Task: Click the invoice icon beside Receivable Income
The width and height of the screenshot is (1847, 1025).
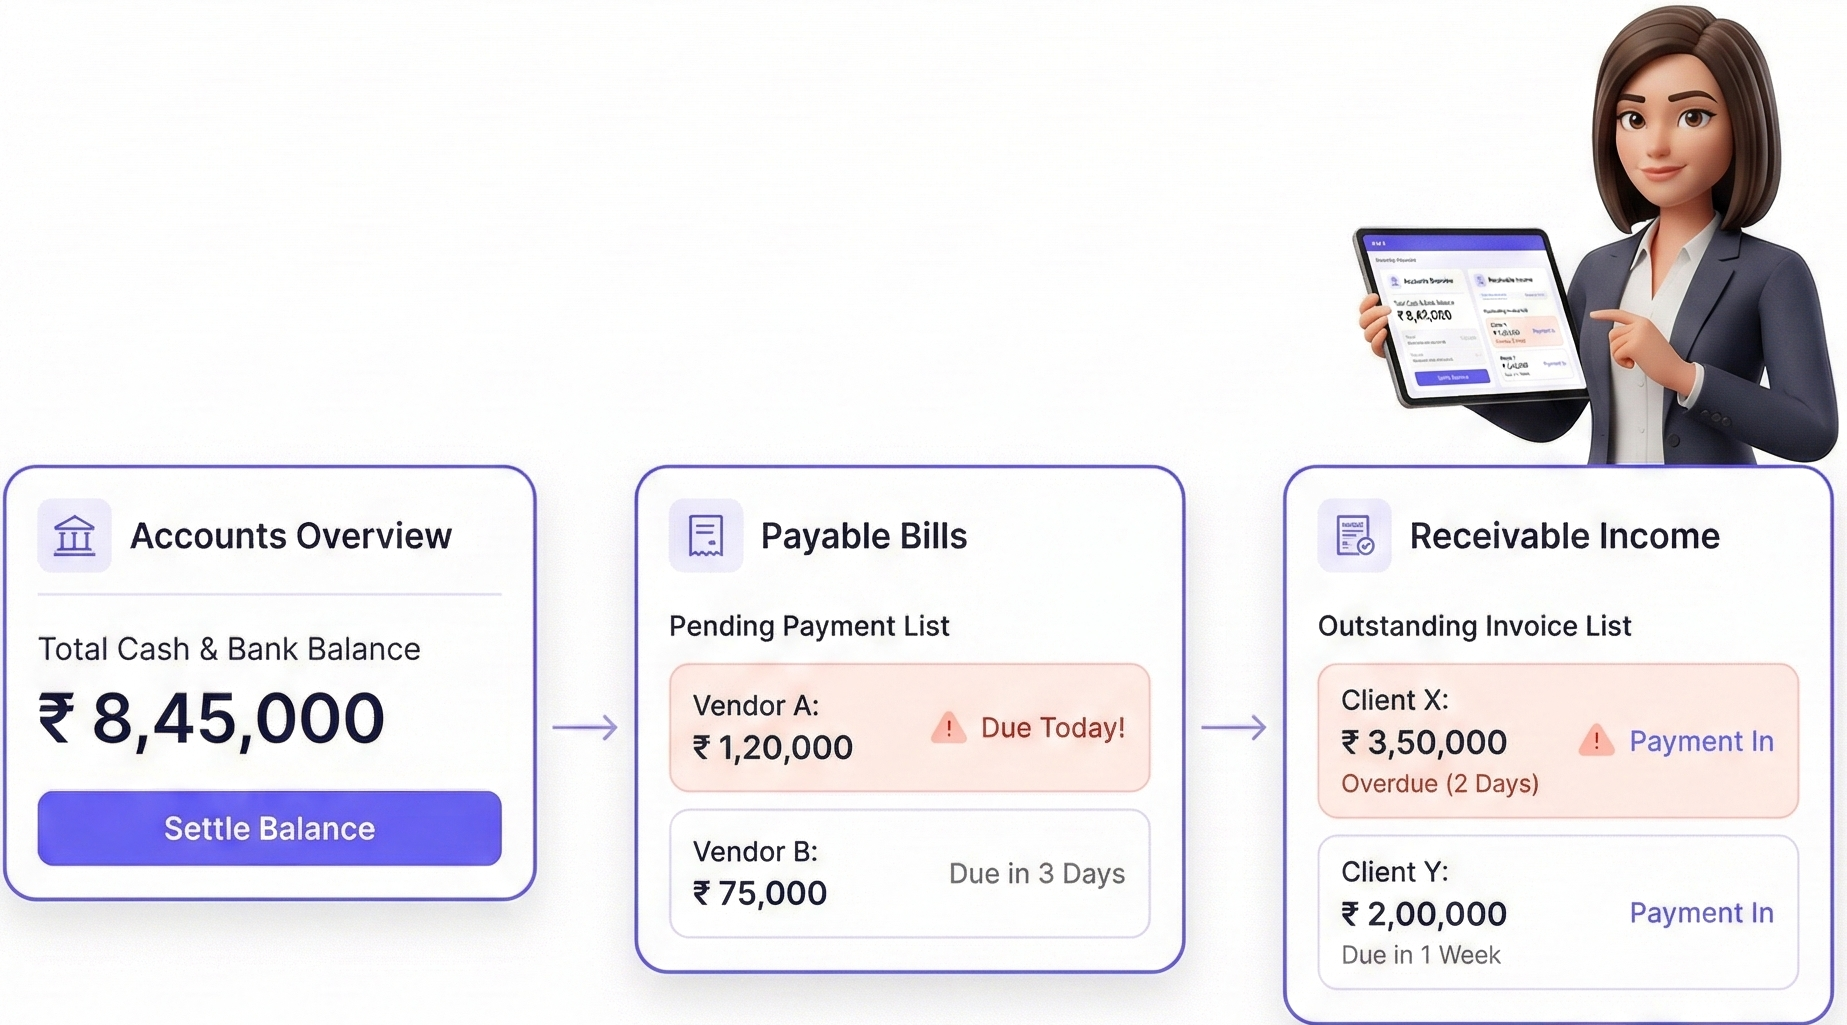Action: click(x=1354, y=535)
